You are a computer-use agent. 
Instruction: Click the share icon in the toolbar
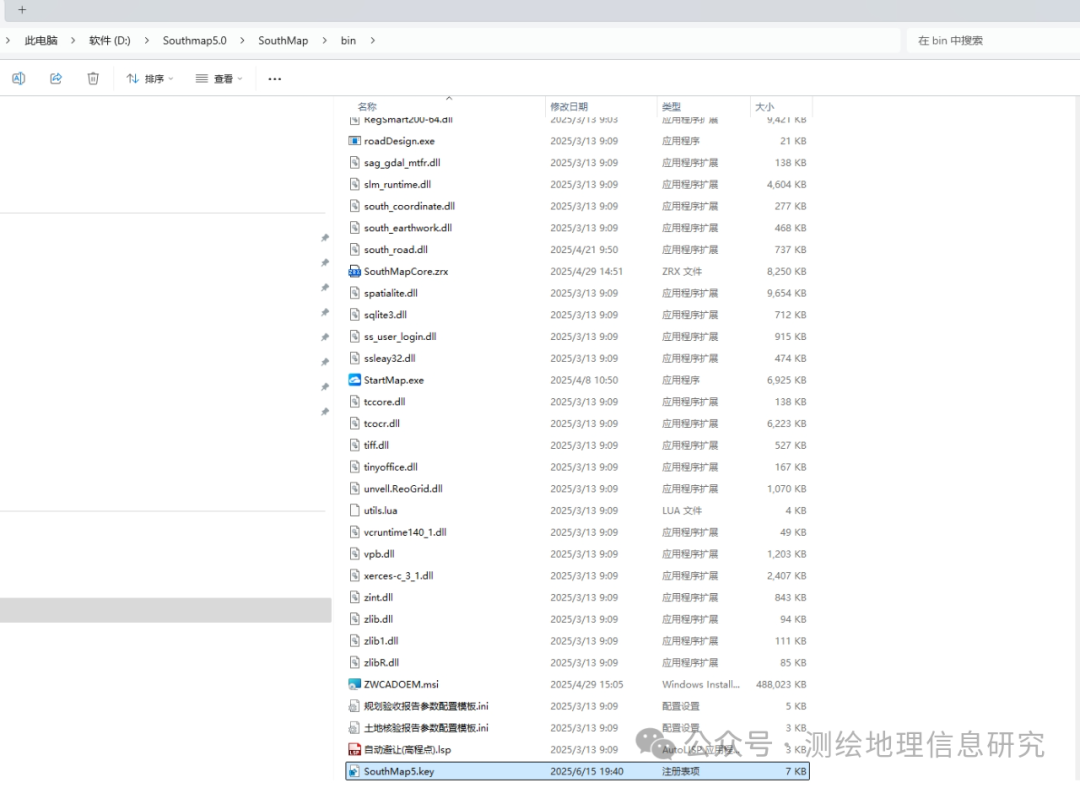(x=55, y=77)
